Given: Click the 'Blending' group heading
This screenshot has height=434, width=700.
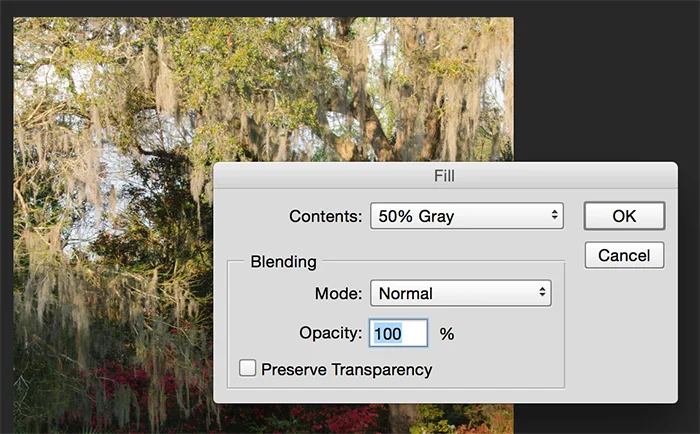Looking at the screenshot, I should tap(283, 262).
